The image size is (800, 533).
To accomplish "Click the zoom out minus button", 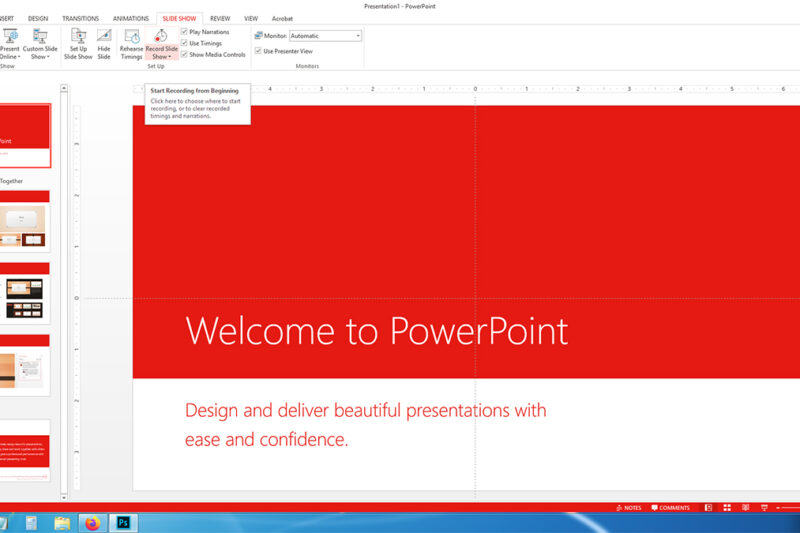I will click(778, 507).
